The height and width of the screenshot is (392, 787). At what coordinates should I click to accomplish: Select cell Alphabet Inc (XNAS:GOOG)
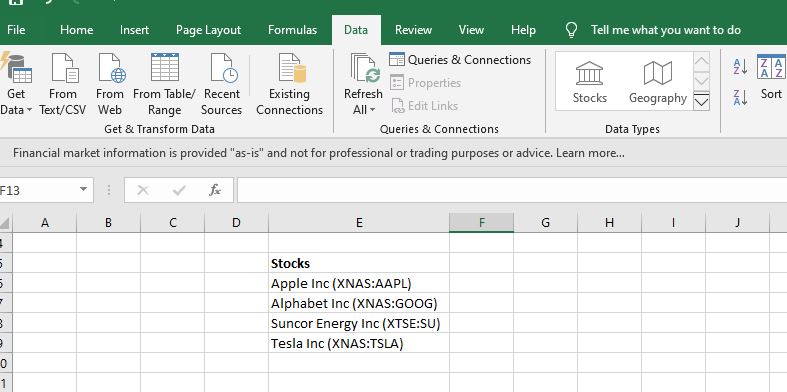tap(359, 304)
